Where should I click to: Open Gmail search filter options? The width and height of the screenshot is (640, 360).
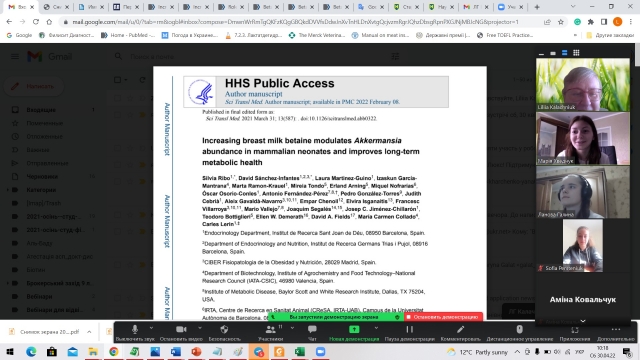pyautogui.click(x=395, y=56)
